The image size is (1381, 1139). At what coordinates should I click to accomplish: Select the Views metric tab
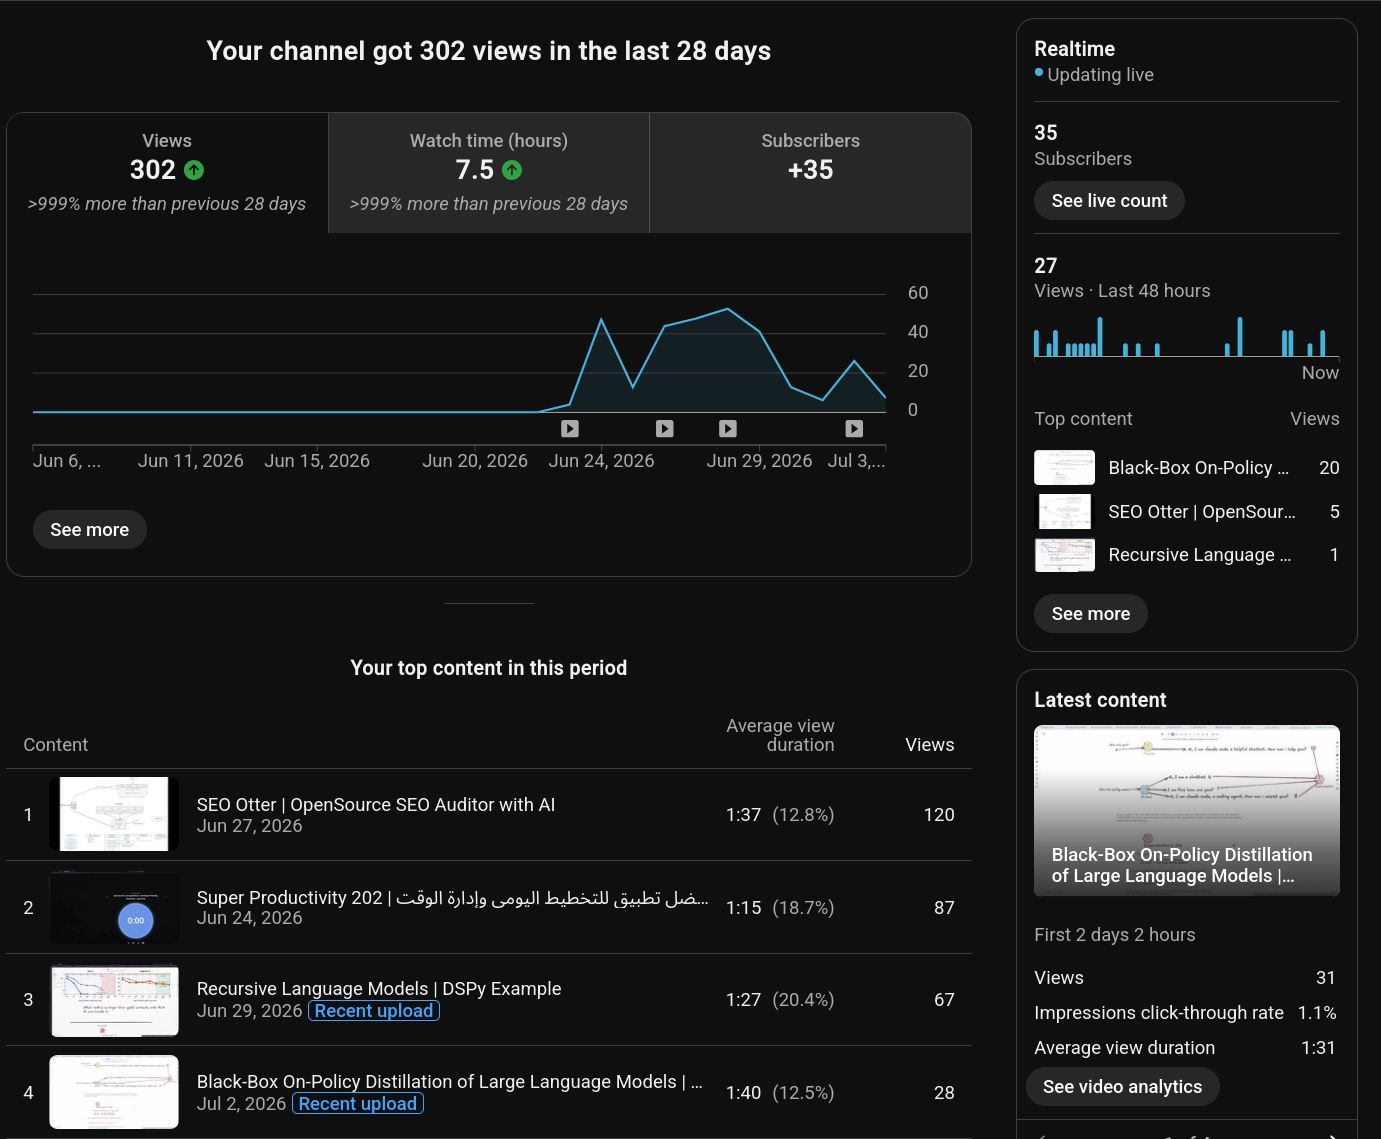pyautogui.click(x=167, y=173)
